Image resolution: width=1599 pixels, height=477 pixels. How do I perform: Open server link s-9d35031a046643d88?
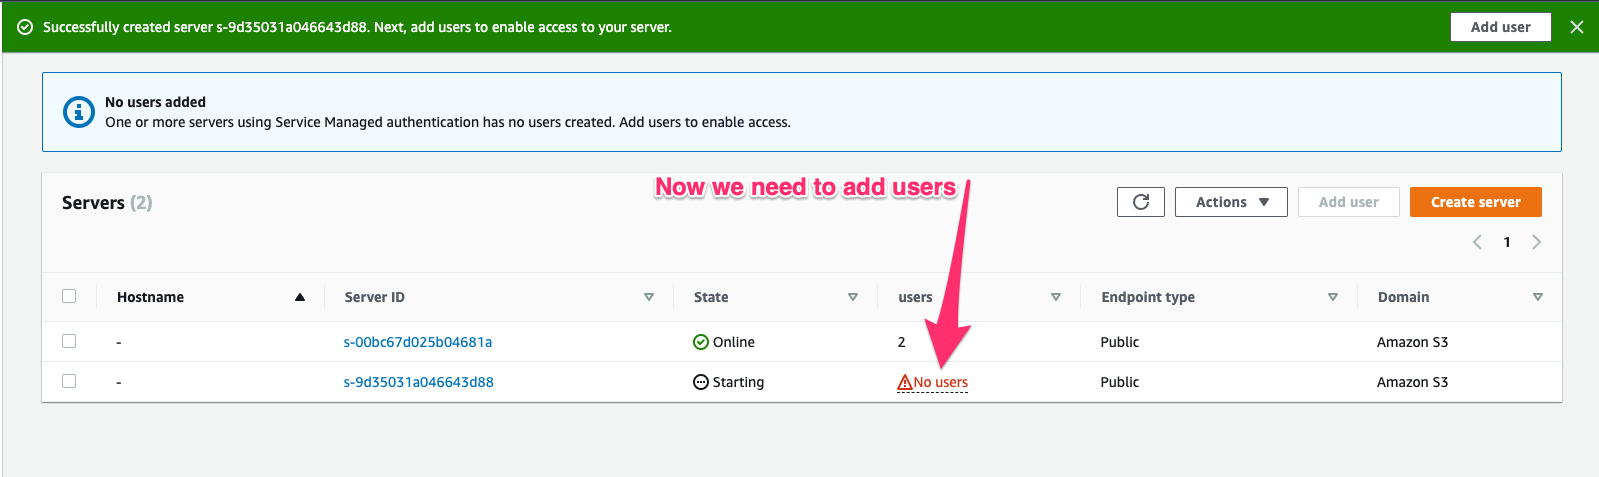[418, 382]
